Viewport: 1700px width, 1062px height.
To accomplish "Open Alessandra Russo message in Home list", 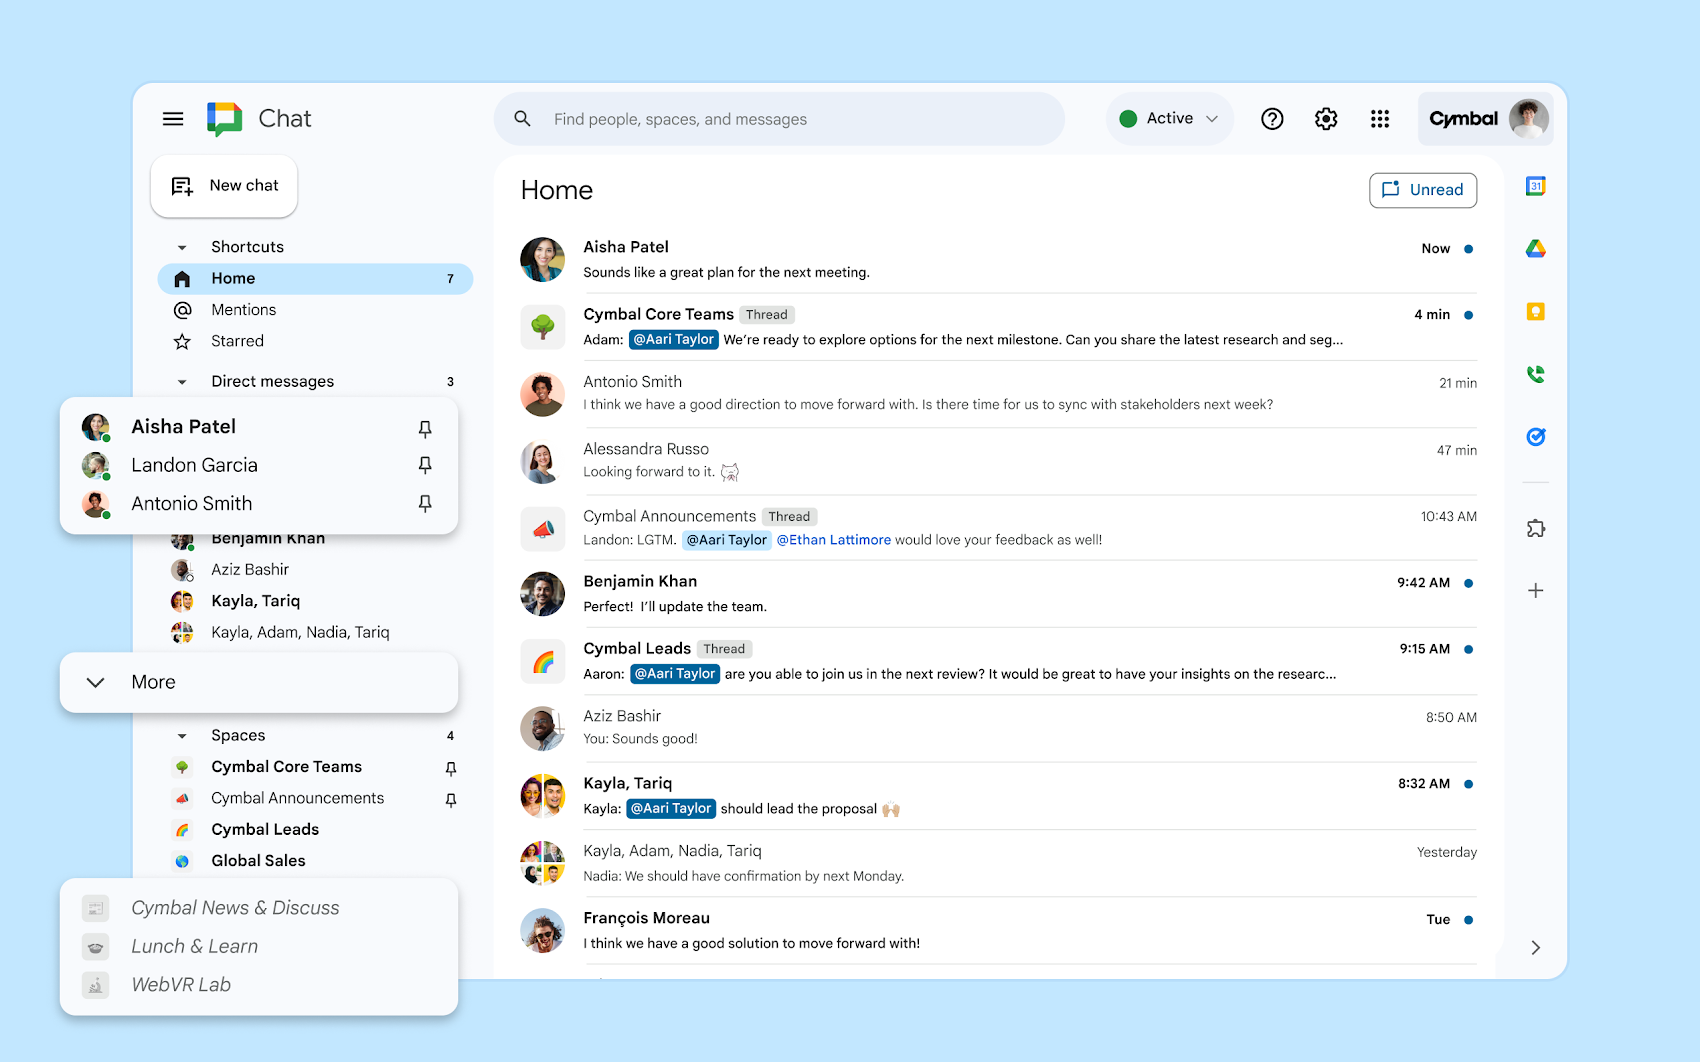I will point(999,461).
